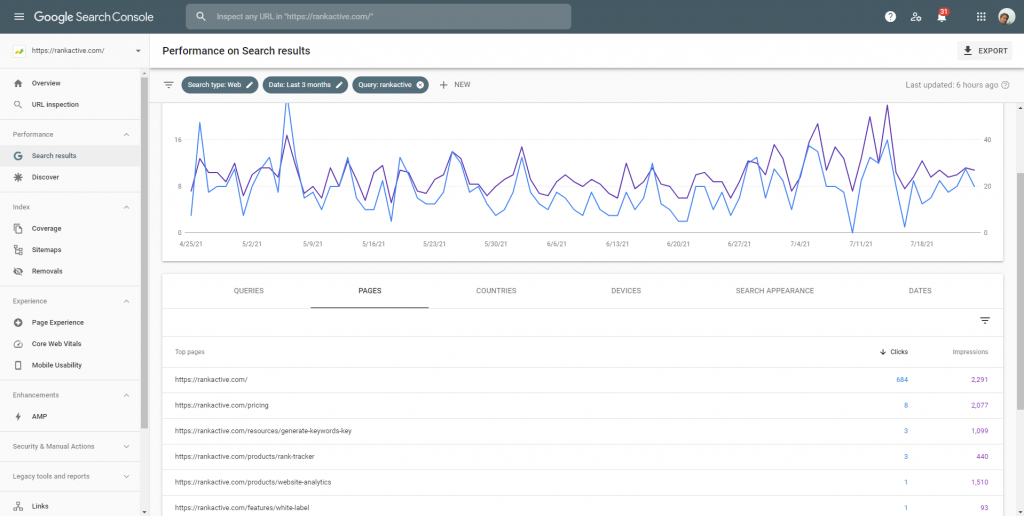Open the account profile avatar
This screenshot has height=516, width=1024.
pyautogui.click(x=1006, y=17)
